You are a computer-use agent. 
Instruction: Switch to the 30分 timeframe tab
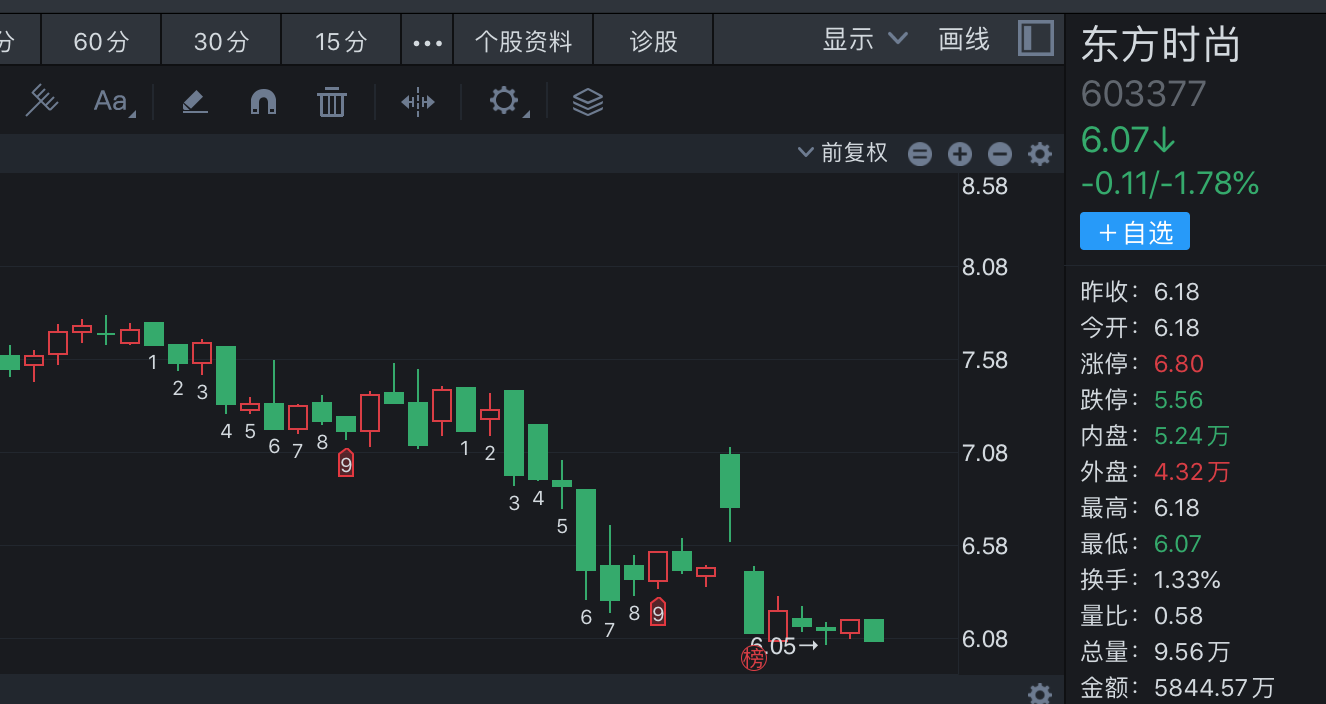(221, 41)
